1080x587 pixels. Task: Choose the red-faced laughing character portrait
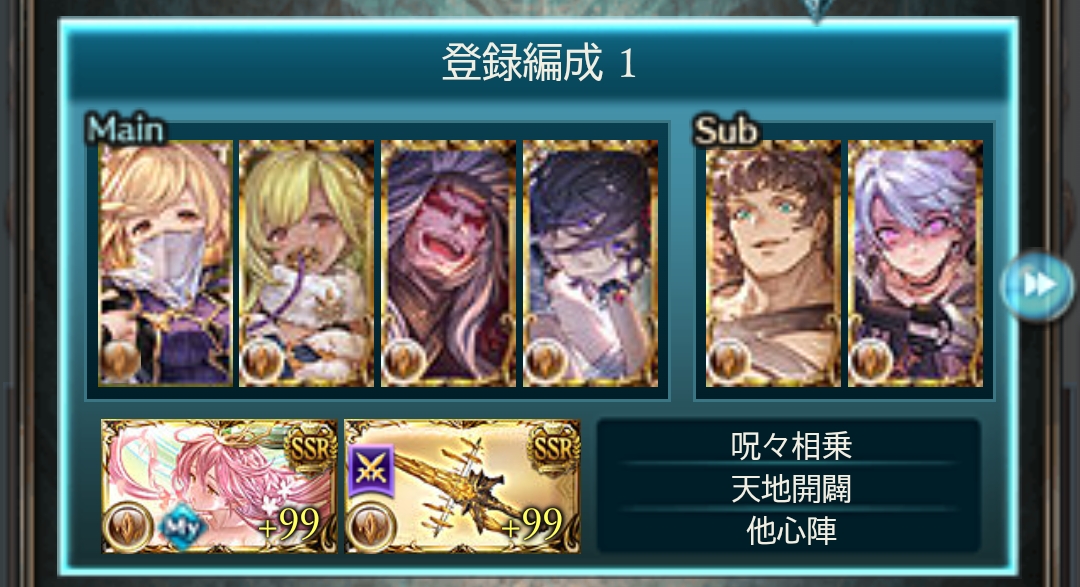click(x=448, y=263)
